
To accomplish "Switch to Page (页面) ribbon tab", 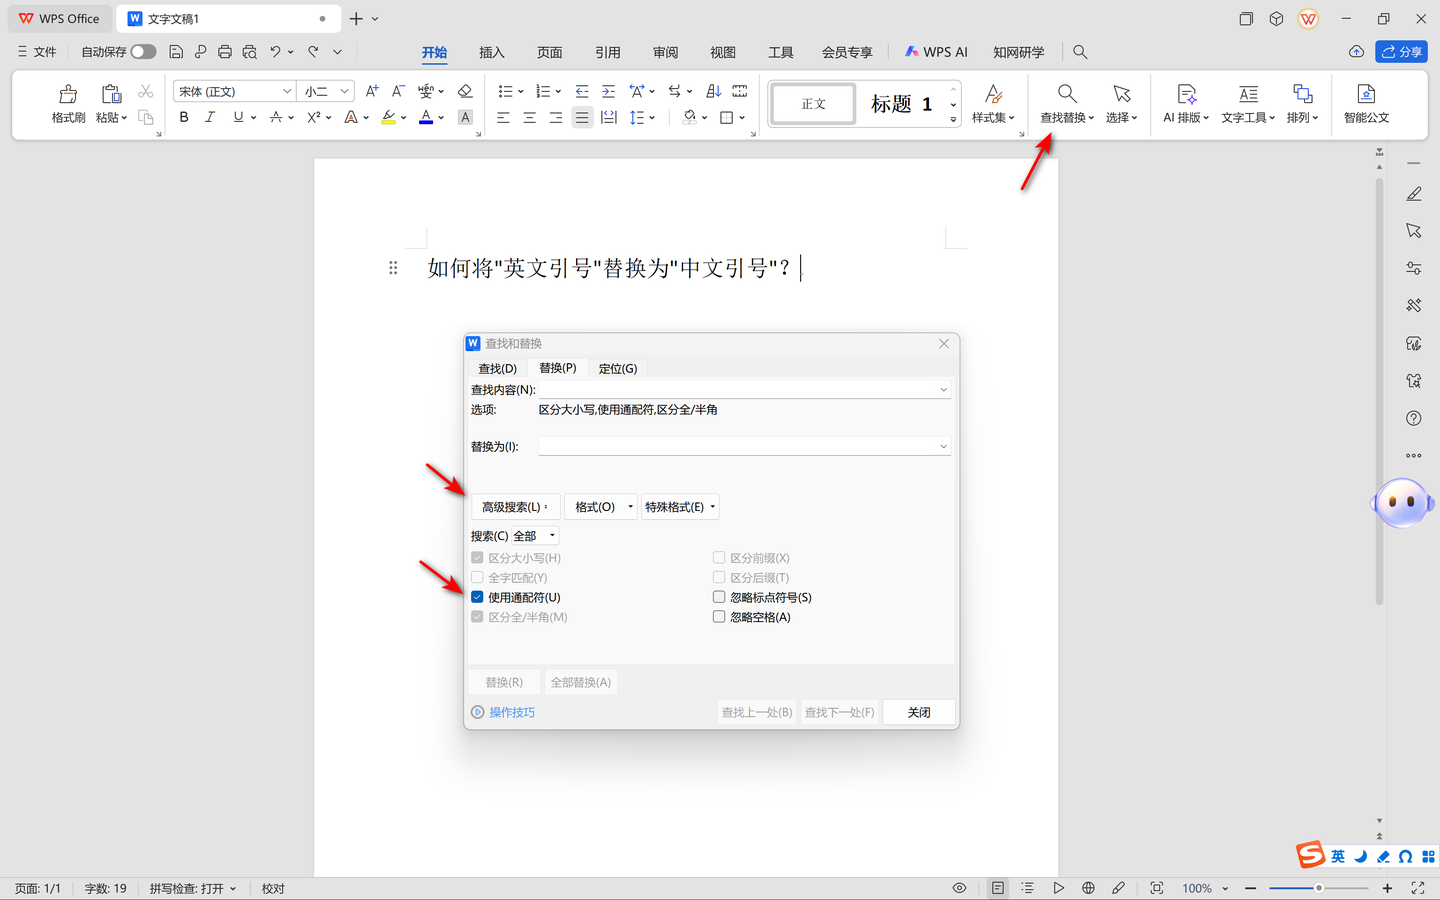I will (550, 52).
